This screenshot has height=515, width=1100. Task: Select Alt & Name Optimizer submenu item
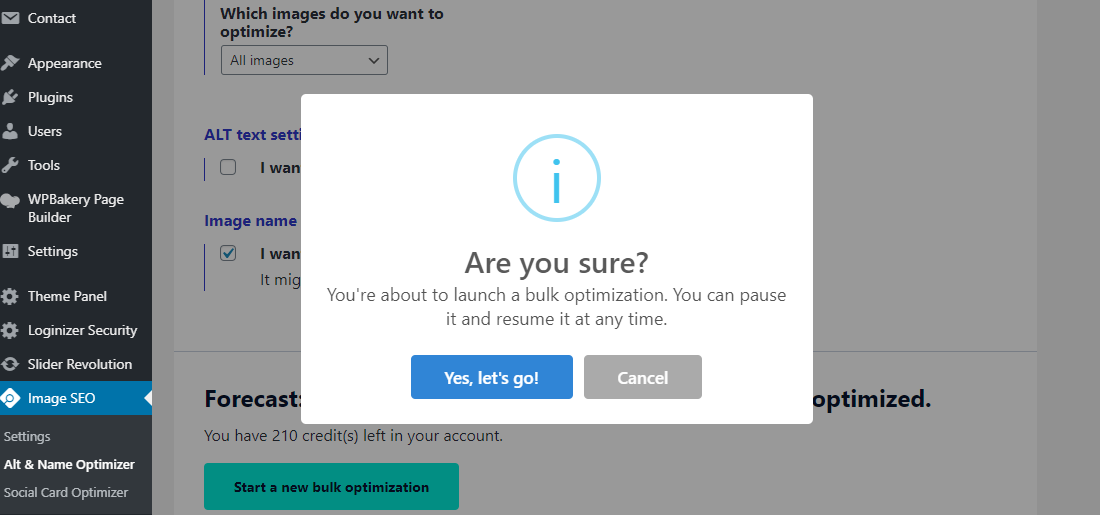[69, 464]
